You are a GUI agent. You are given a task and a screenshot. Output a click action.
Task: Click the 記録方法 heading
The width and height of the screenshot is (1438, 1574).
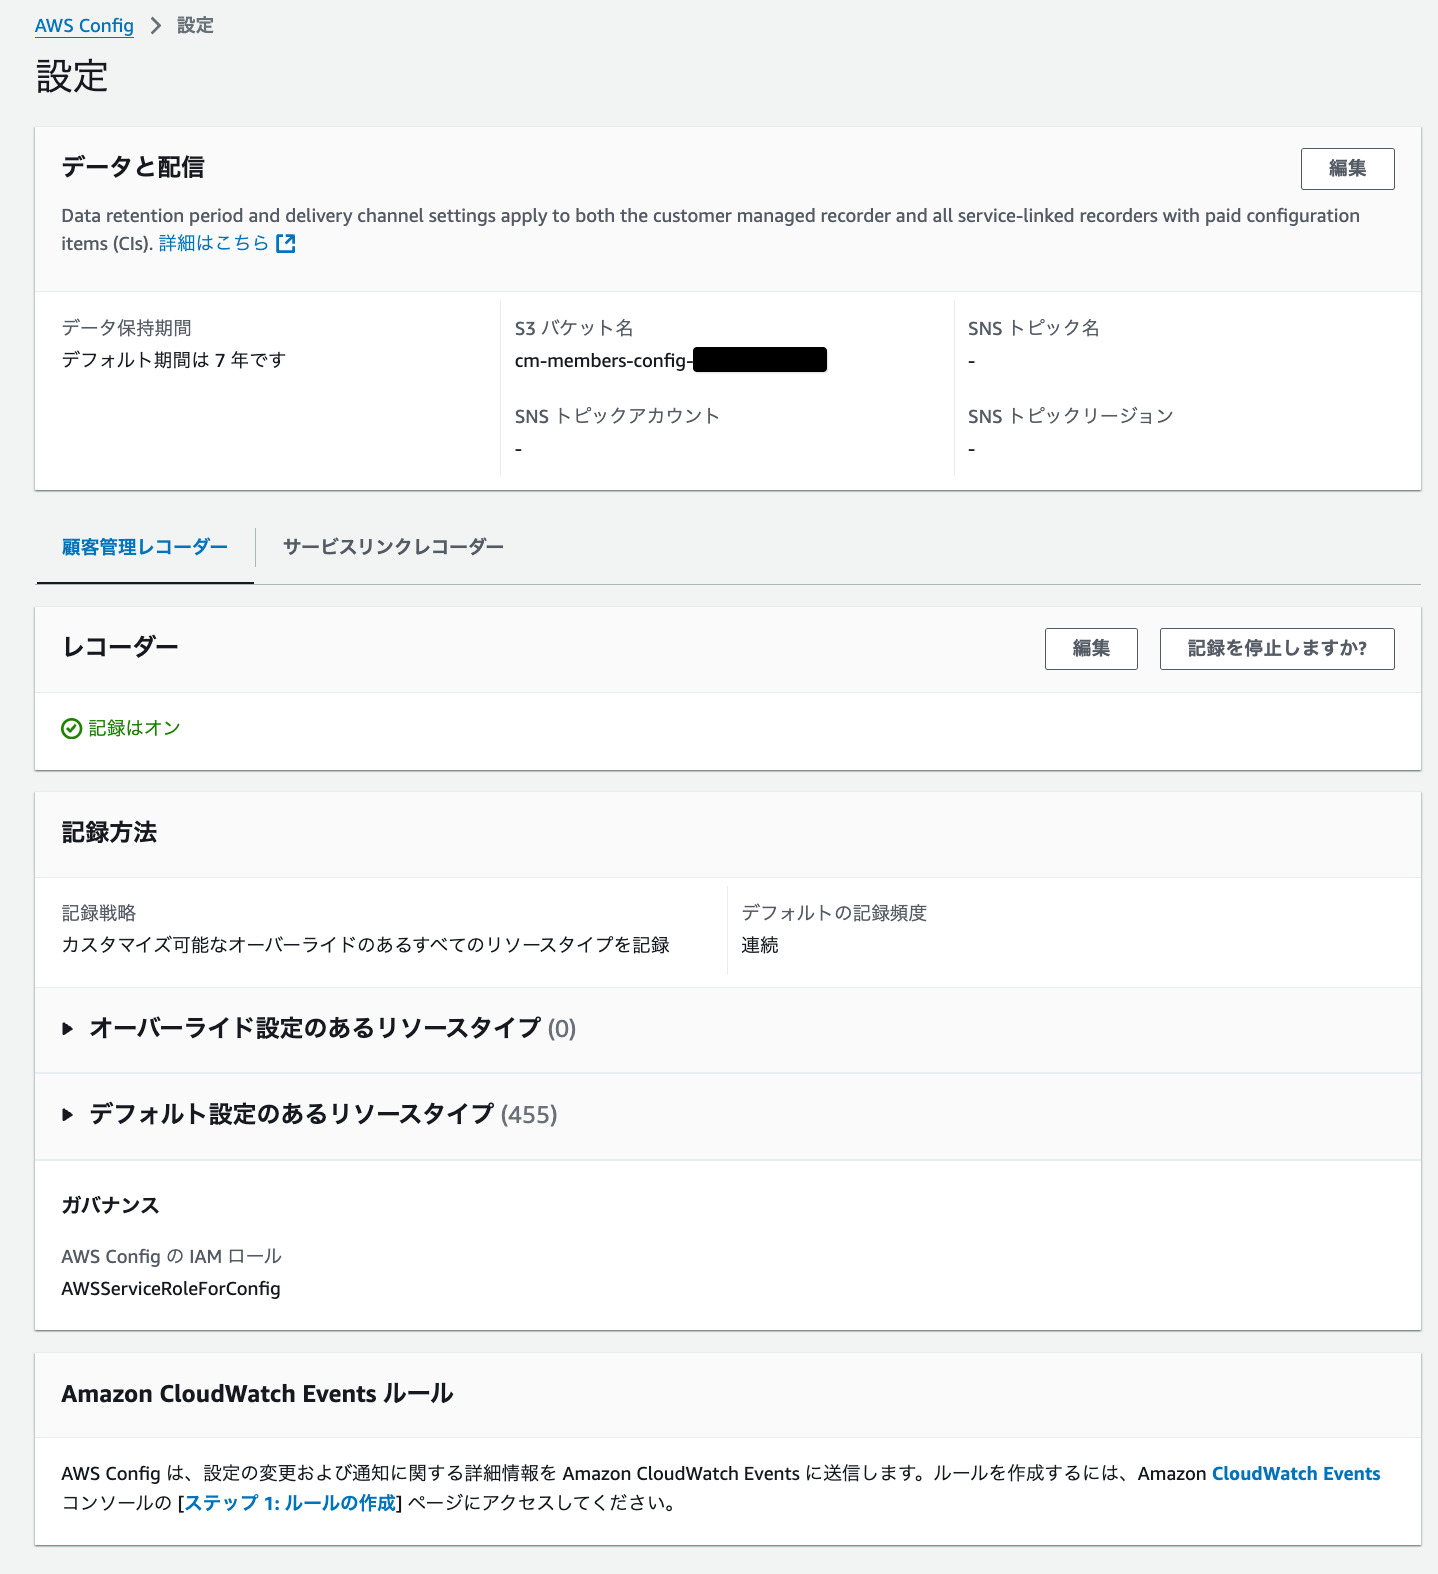coord(109,833)
